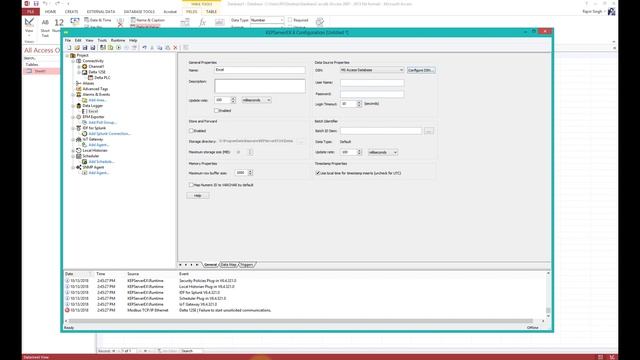Expand the Delta 1258 tree node
Screen dimensions: 640x360
tap(79, 72)
